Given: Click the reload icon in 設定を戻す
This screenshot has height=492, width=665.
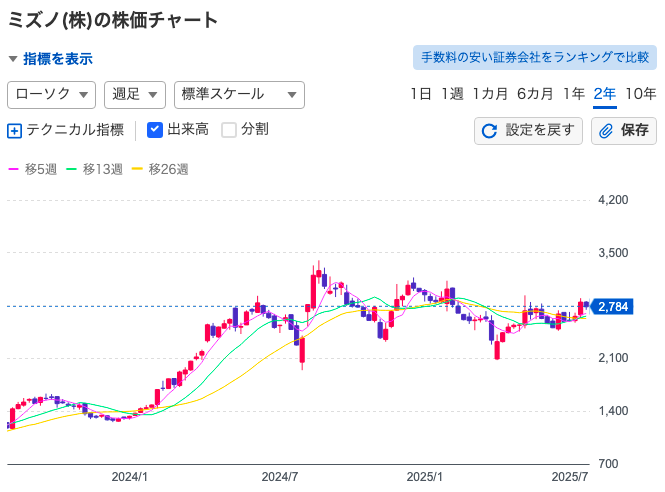Looking at the screenshot, I should [x=489, y=131].
